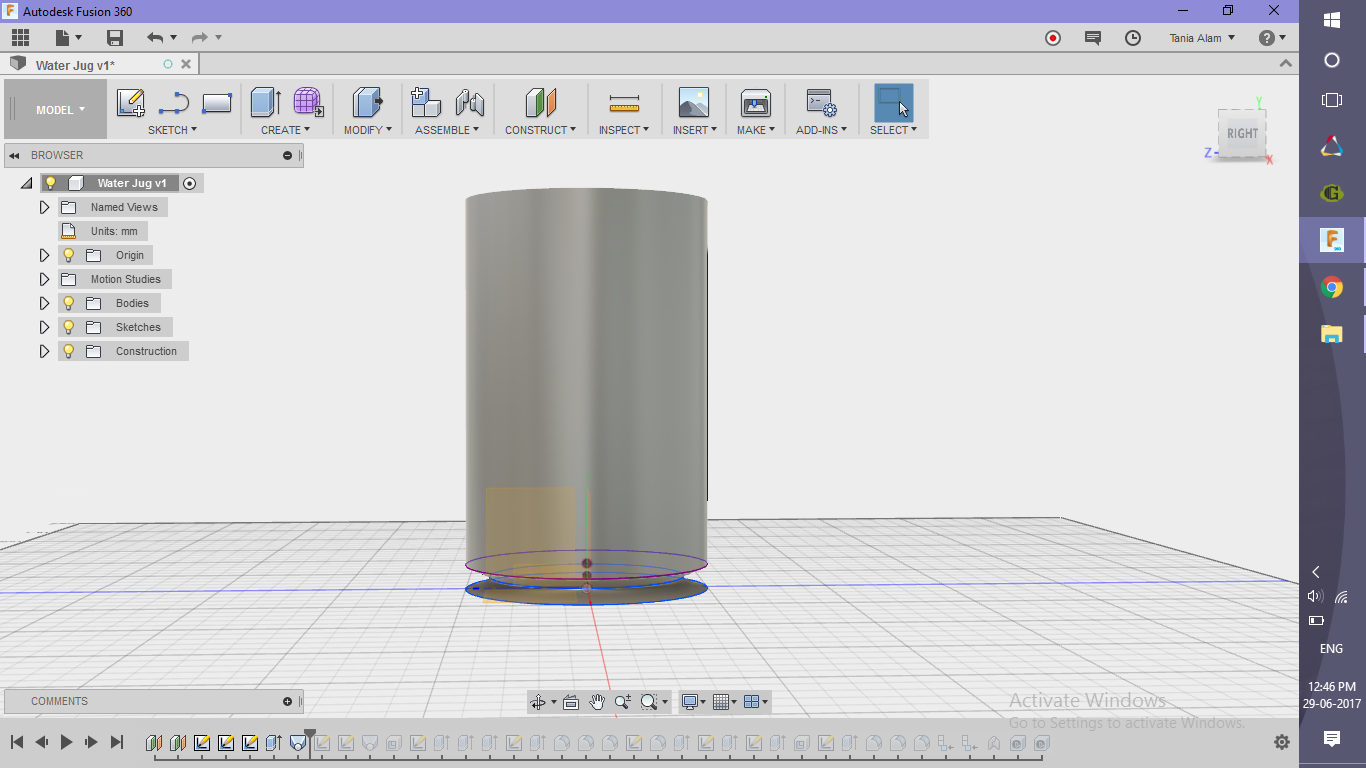Screen dimensions: 1366x768
Task: Open the CONSTRUCT menu
Action: [x=540, y=130]
